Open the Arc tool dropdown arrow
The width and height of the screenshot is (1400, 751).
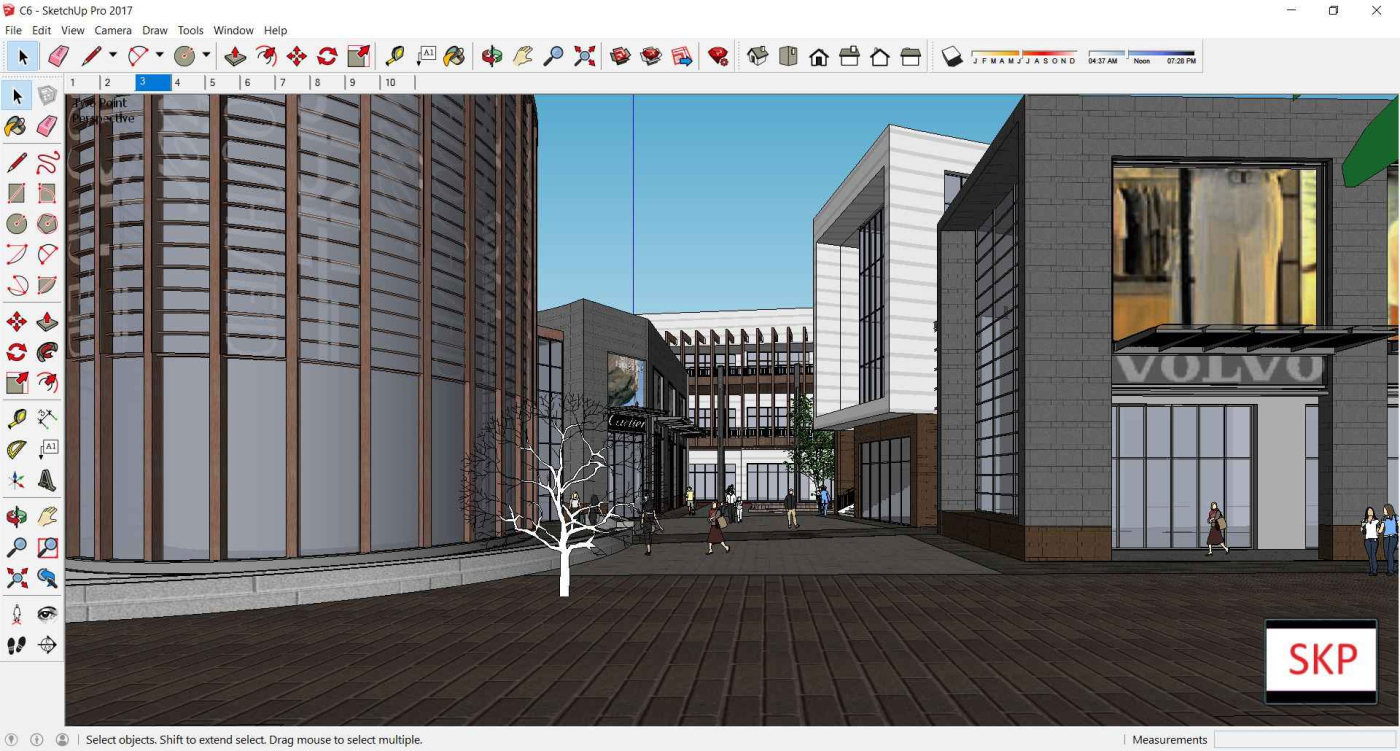click(x=159, y=56)
